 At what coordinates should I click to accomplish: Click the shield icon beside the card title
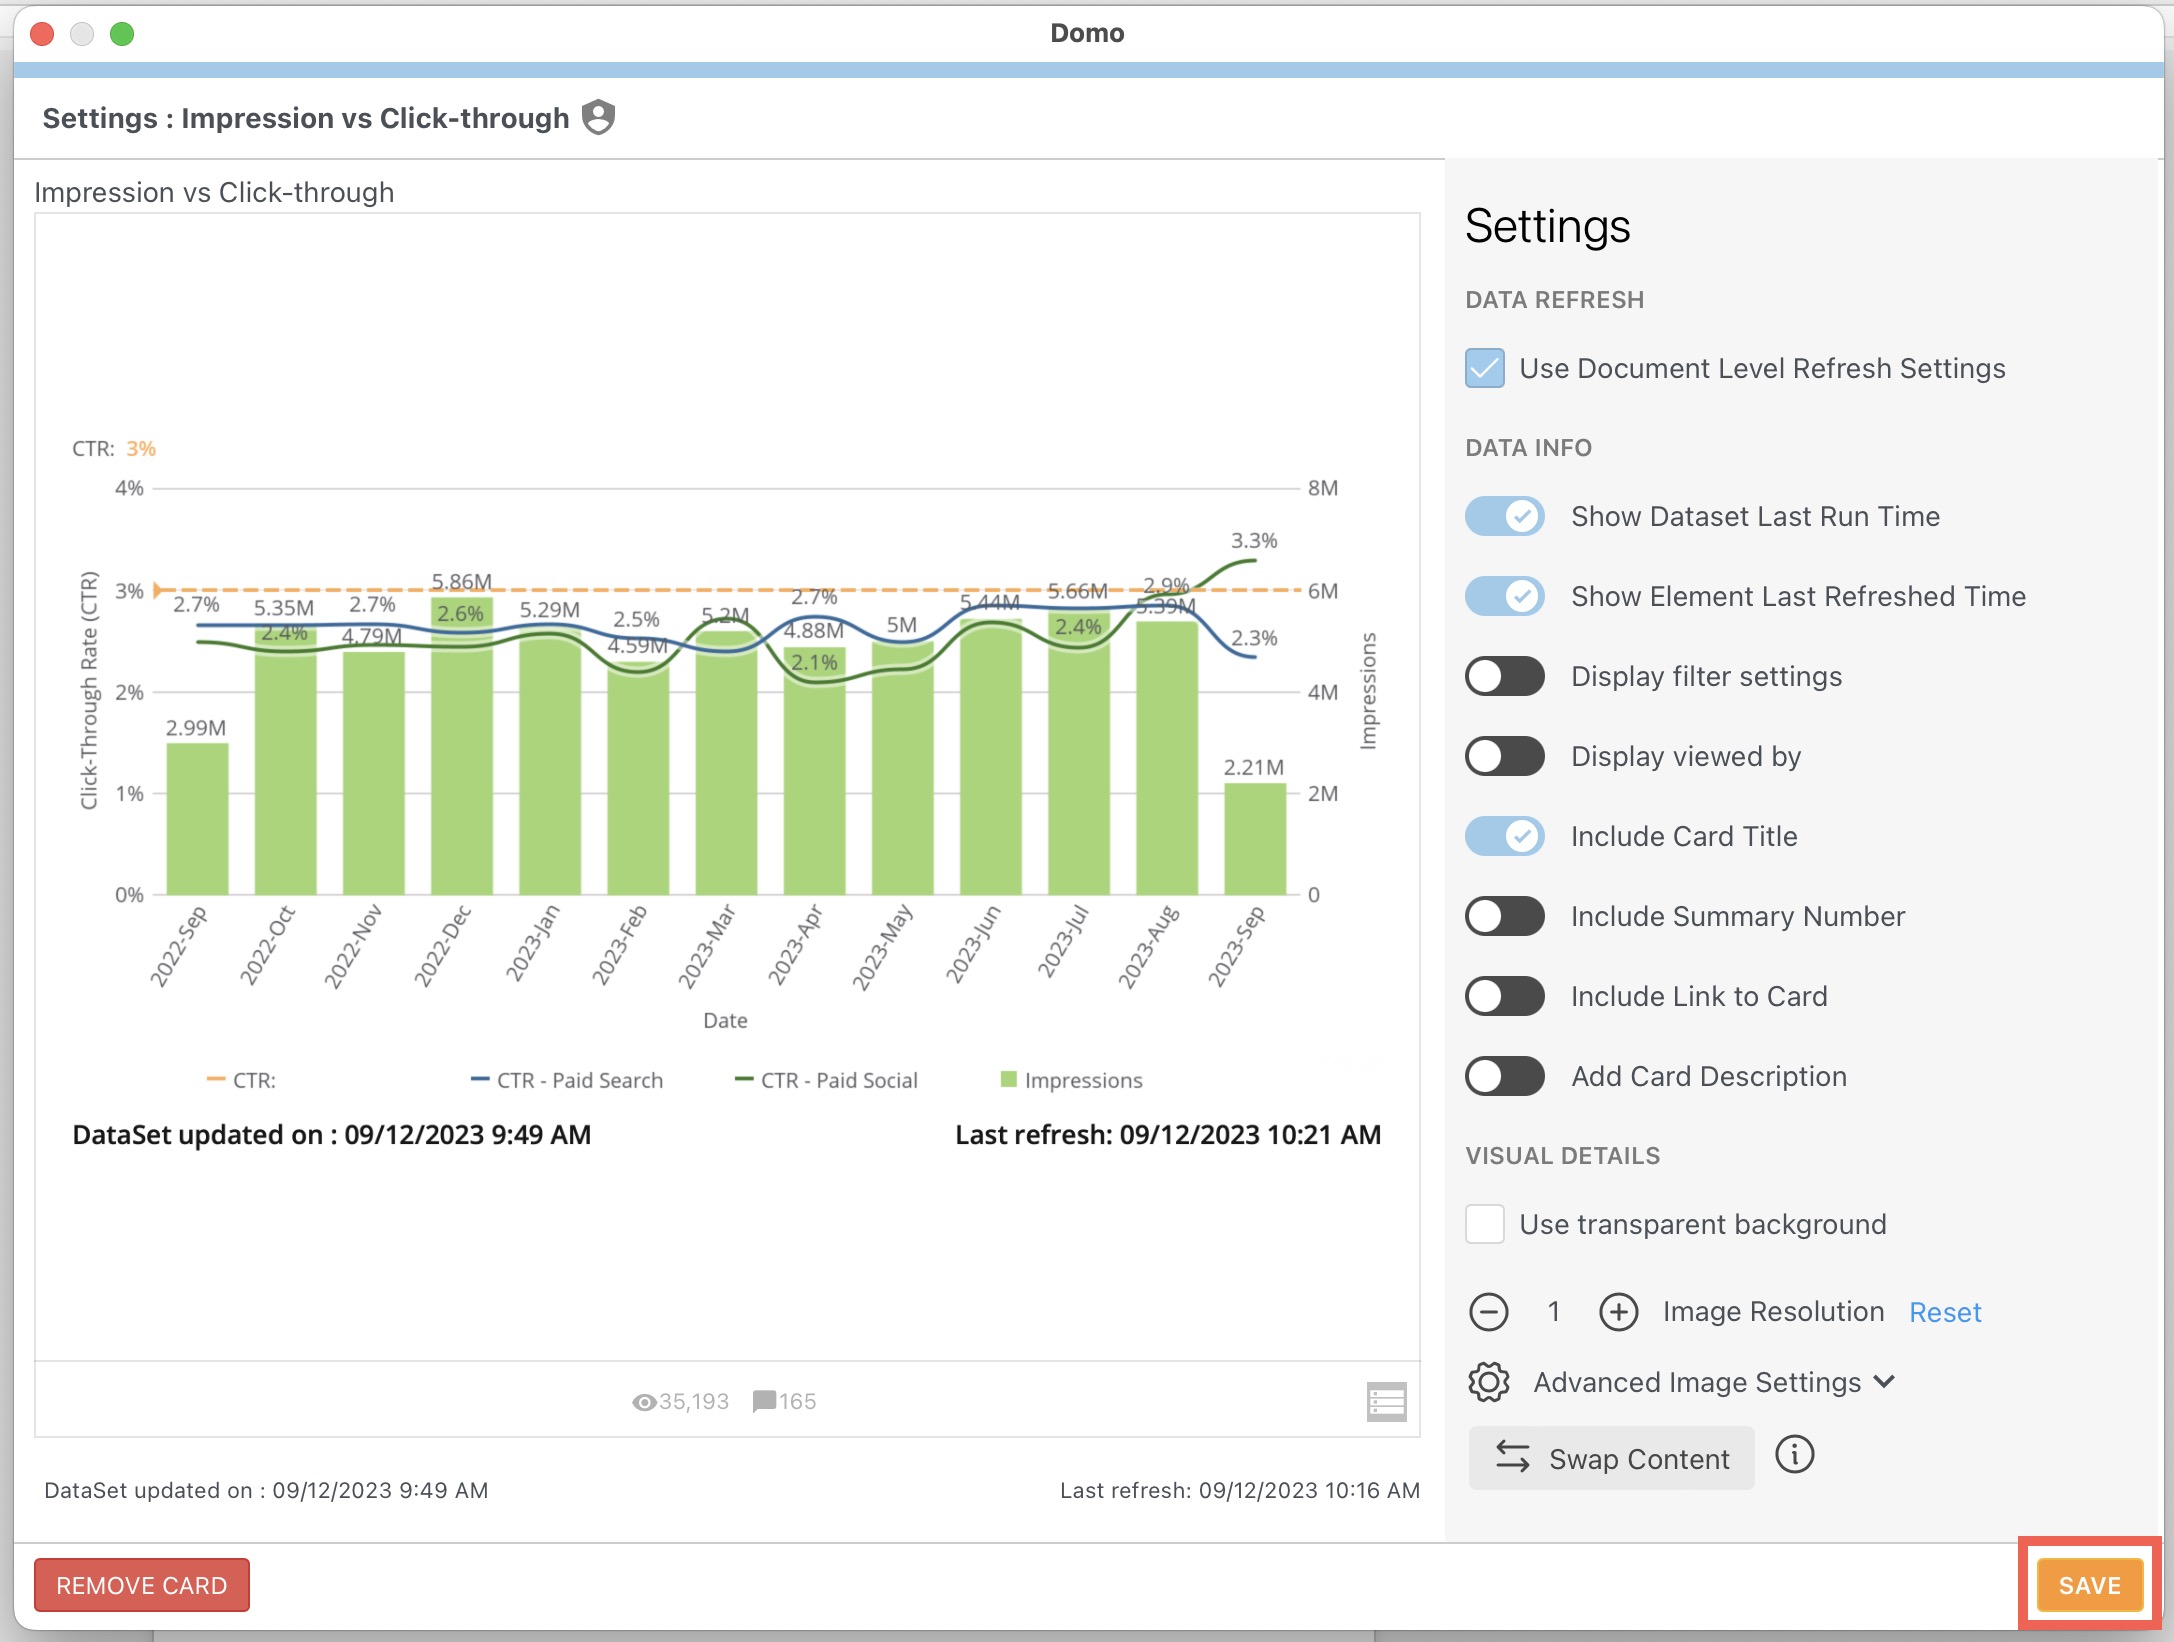coord(599,117)
